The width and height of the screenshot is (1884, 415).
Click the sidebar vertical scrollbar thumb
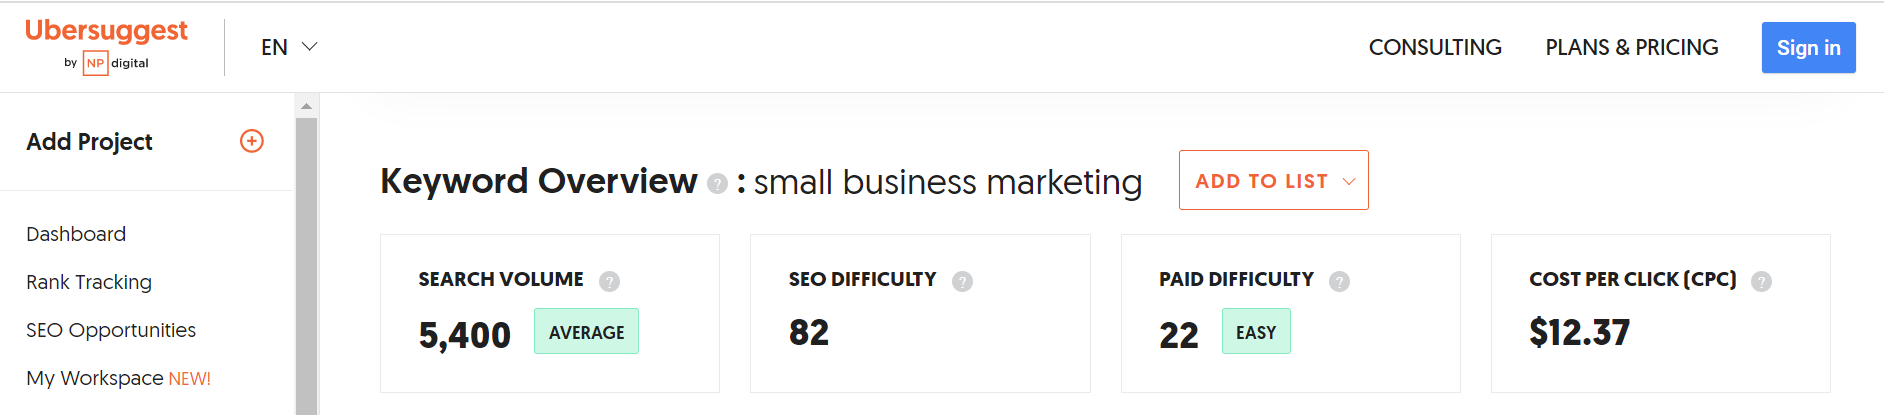307,260
